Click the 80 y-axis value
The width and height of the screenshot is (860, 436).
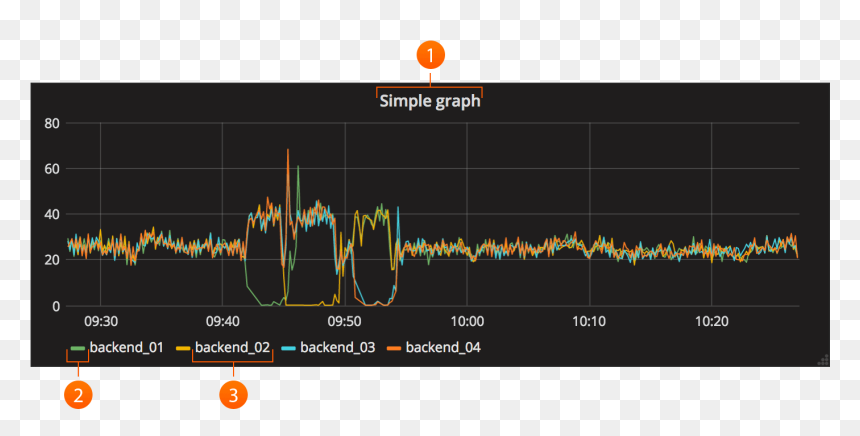click(52, 123)
